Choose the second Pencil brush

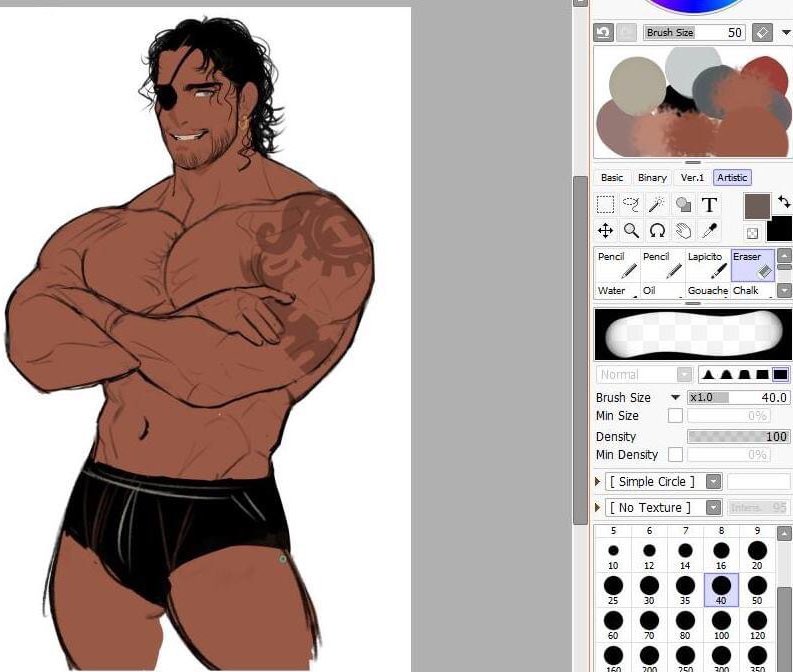663,264
